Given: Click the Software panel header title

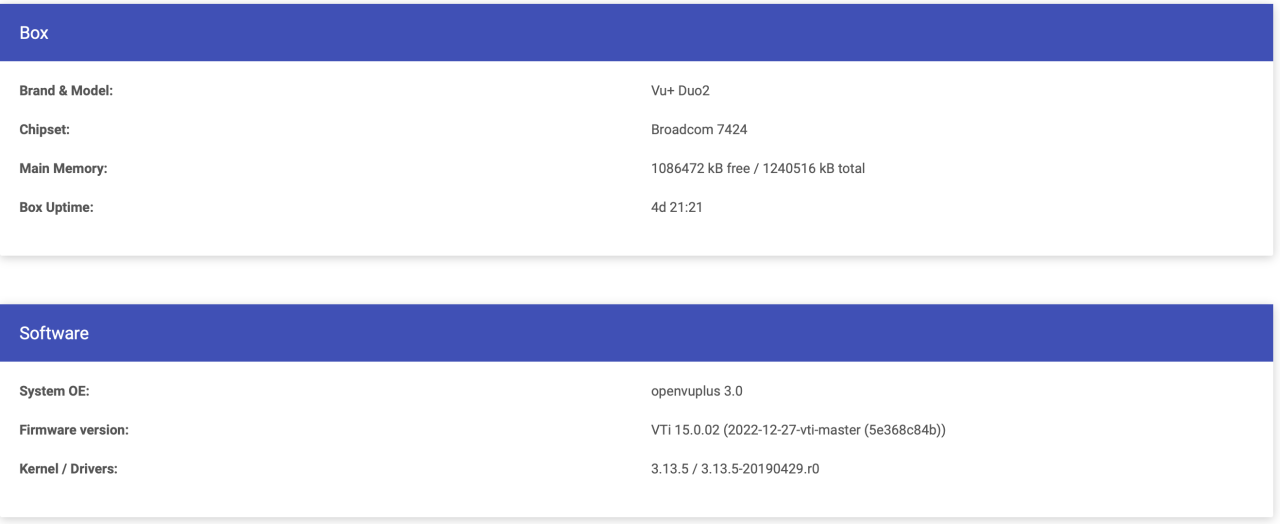Looking at the screenshot, I should (x=54, y=333).
